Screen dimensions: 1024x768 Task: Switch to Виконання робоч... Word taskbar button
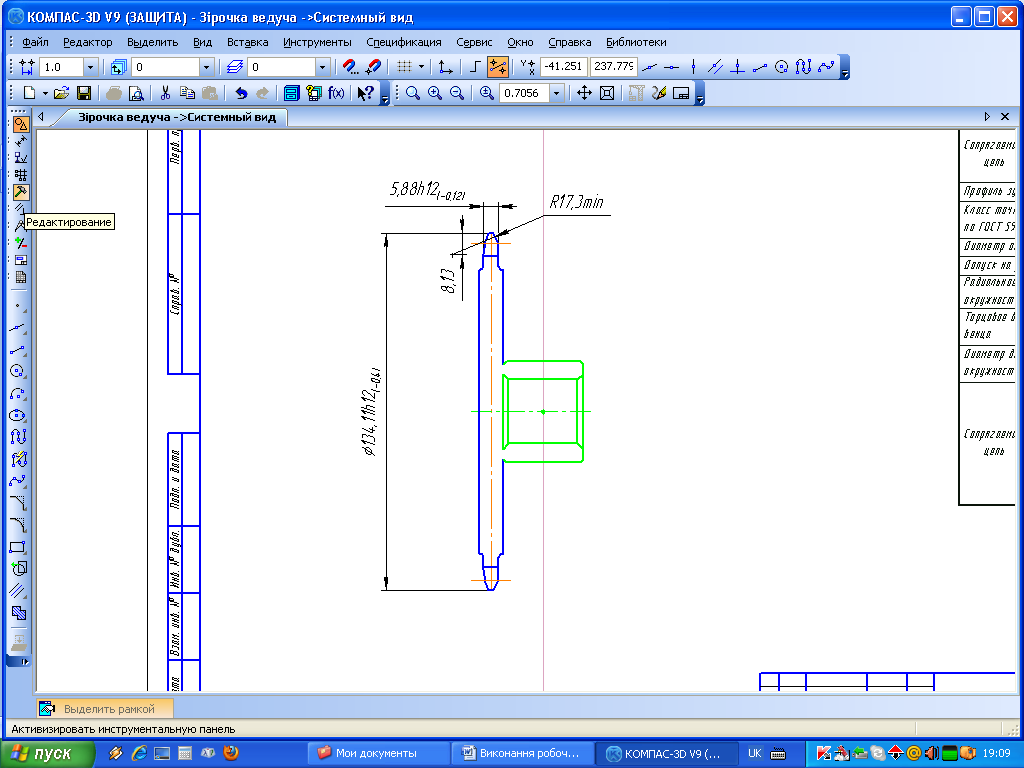pos(523,753)
